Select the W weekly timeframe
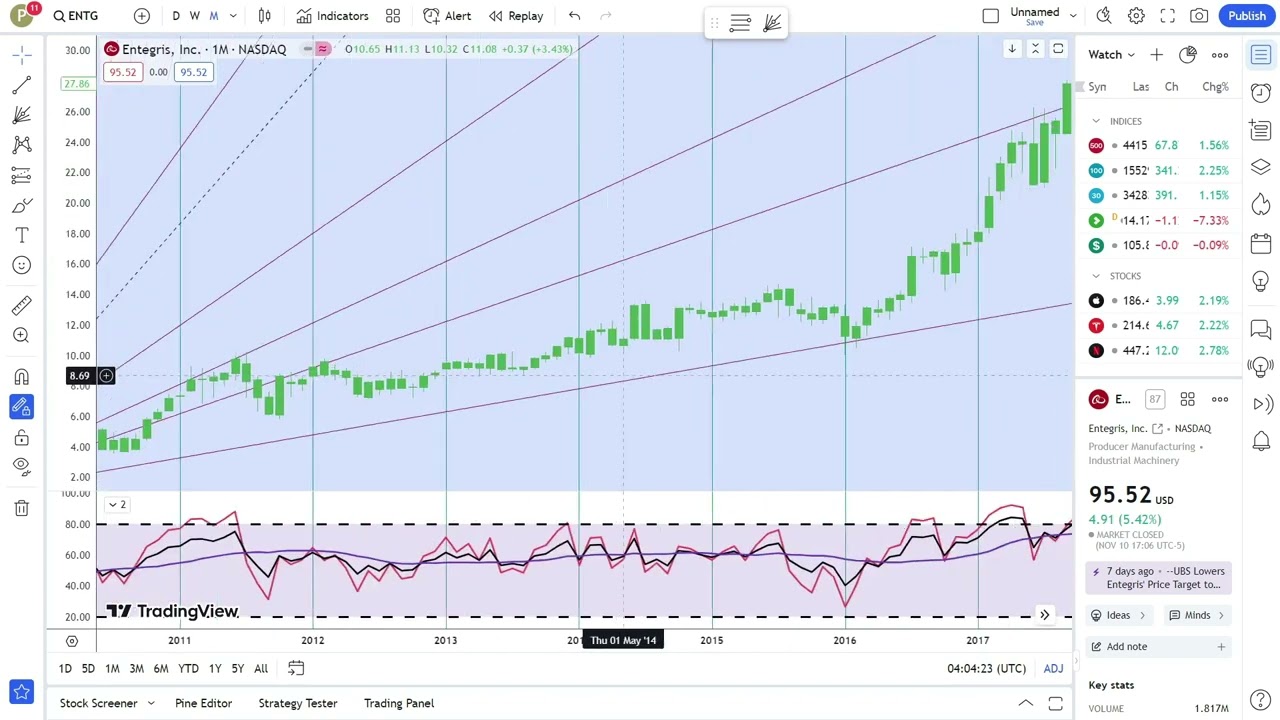Screen dimensions: 1280x720 tap(195, 16)
